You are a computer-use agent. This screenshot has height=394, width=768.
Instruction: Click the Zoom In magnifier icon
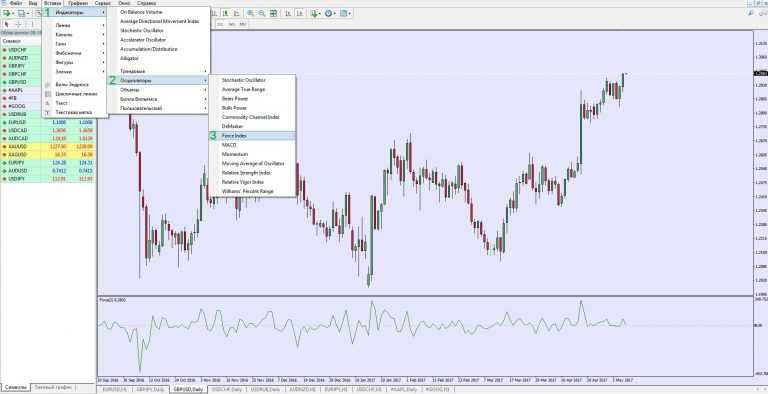click(x=250, y=13)
